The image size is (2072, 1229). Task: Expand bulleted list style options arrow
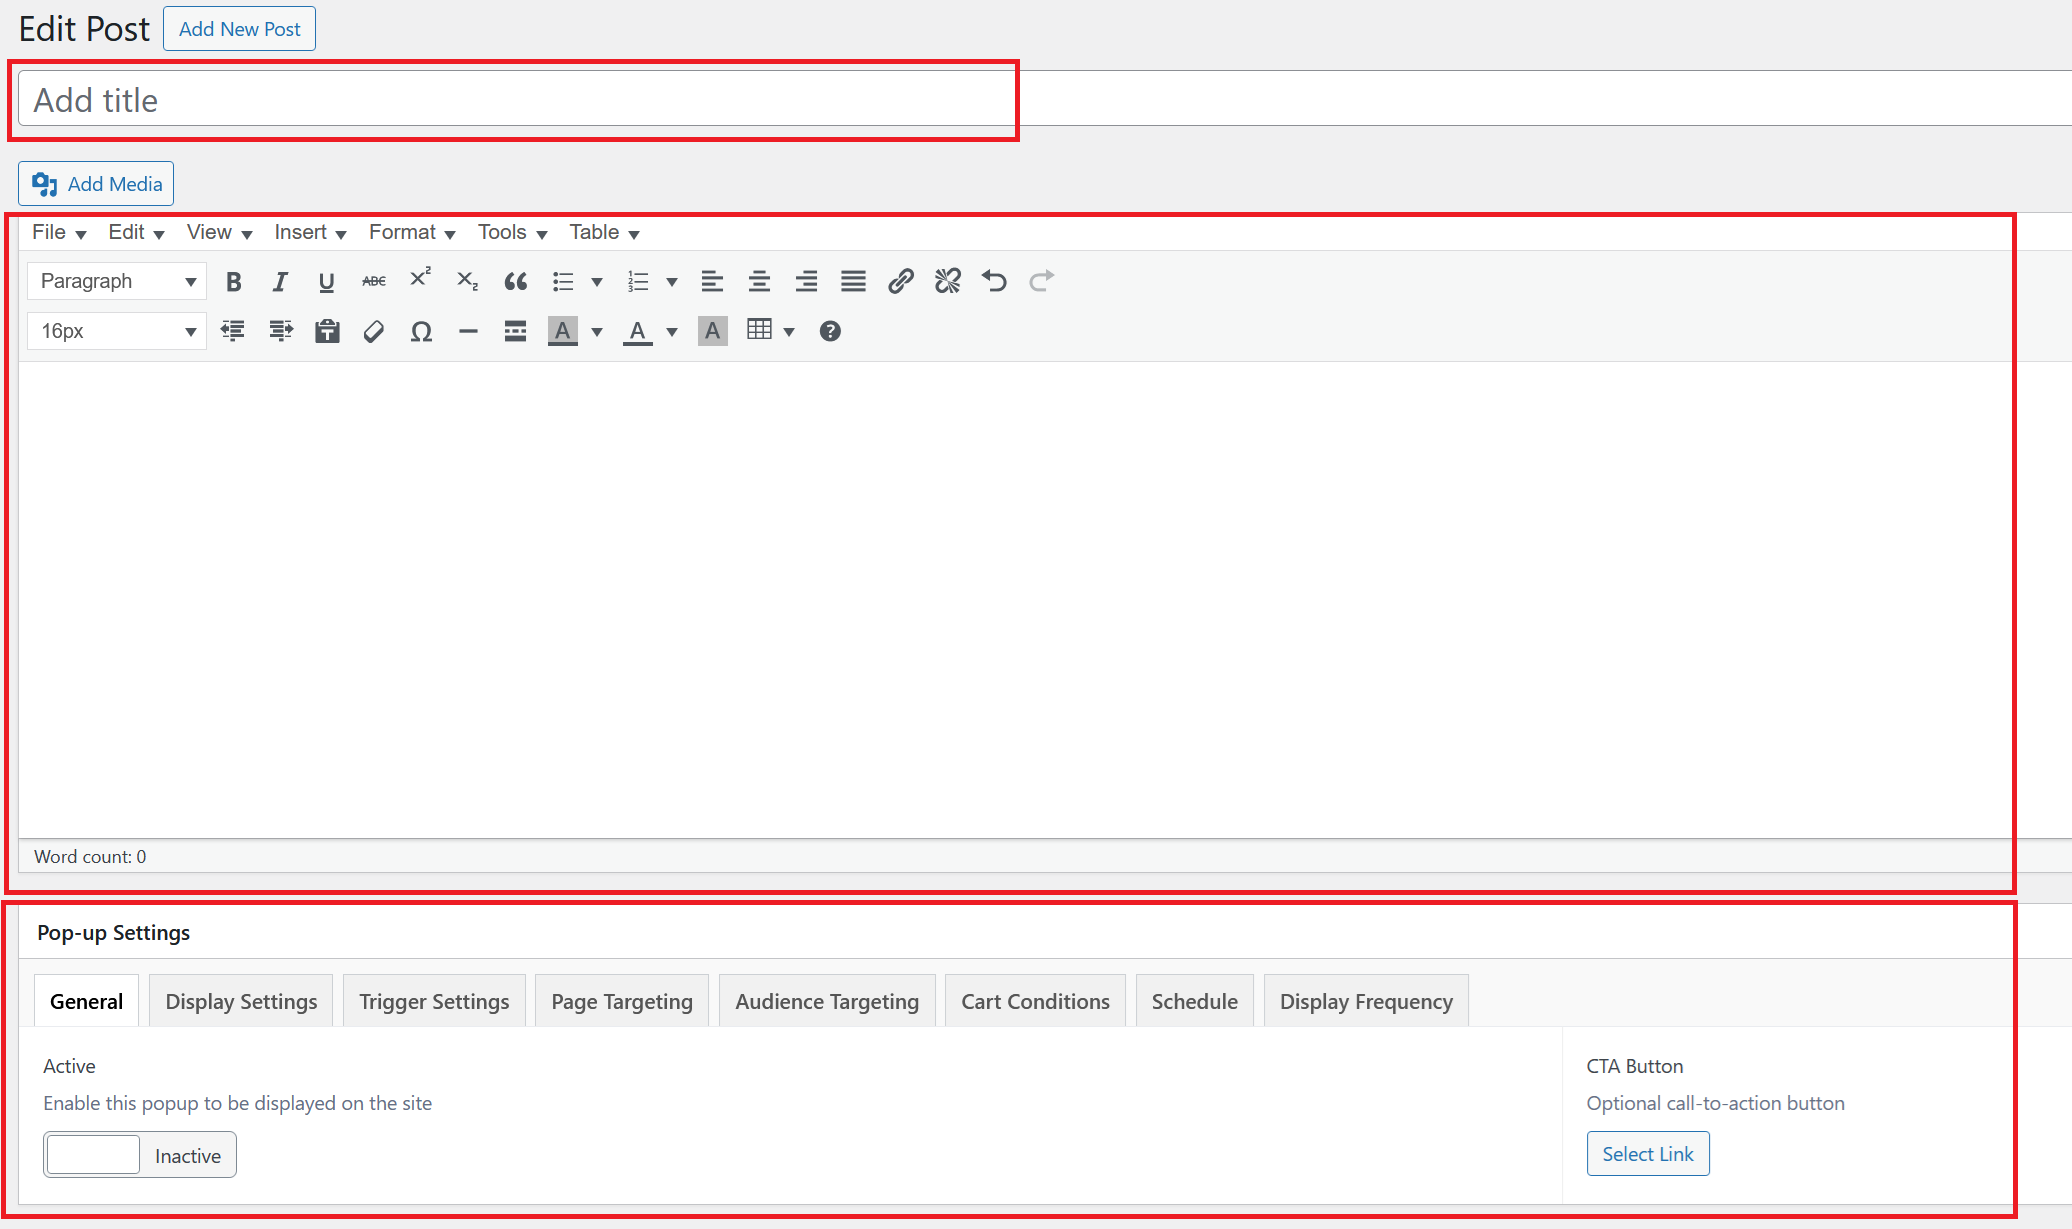click(597, 282)
